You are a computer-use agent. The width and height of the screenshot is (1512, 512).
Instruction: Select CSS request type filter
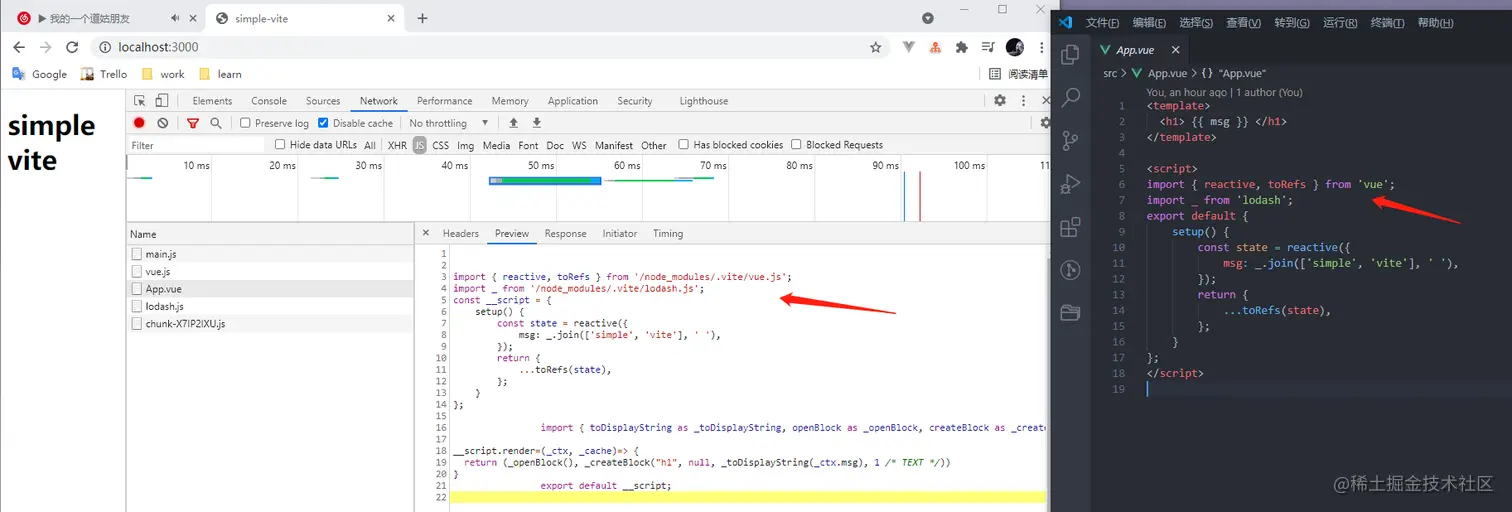(440, 145)
